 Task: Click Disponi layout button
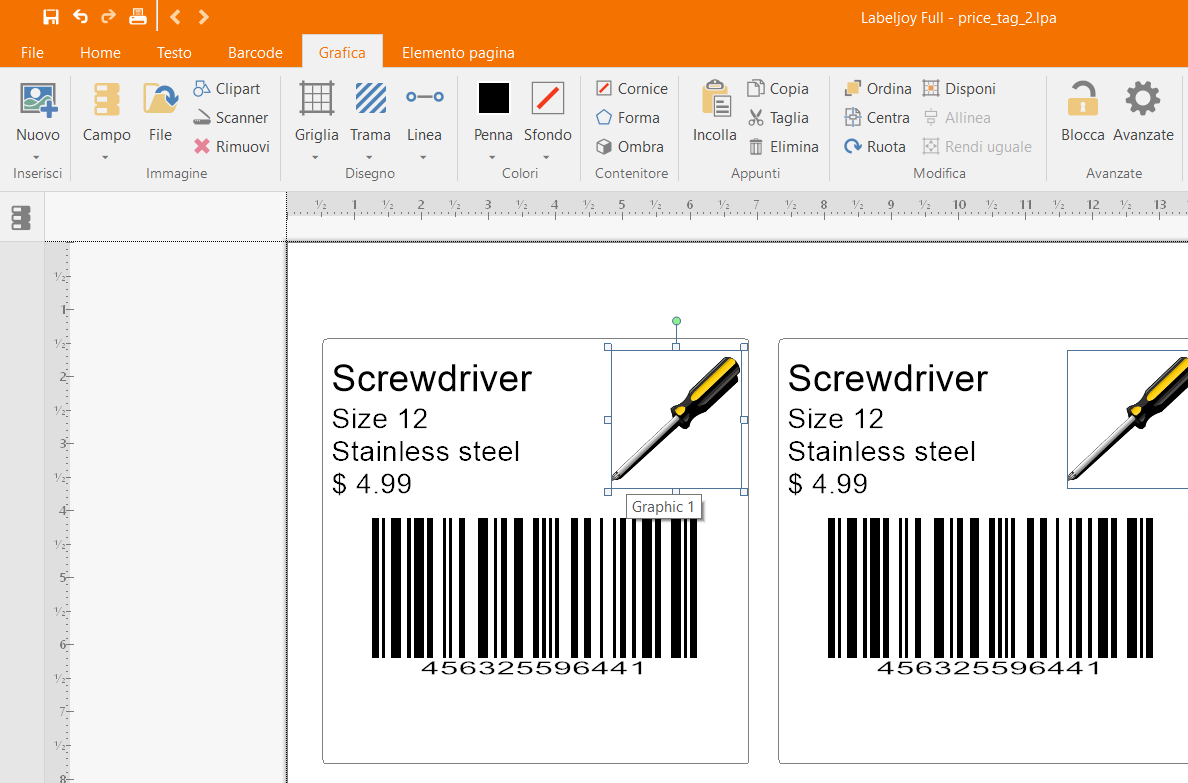click(x=958, y=89)
